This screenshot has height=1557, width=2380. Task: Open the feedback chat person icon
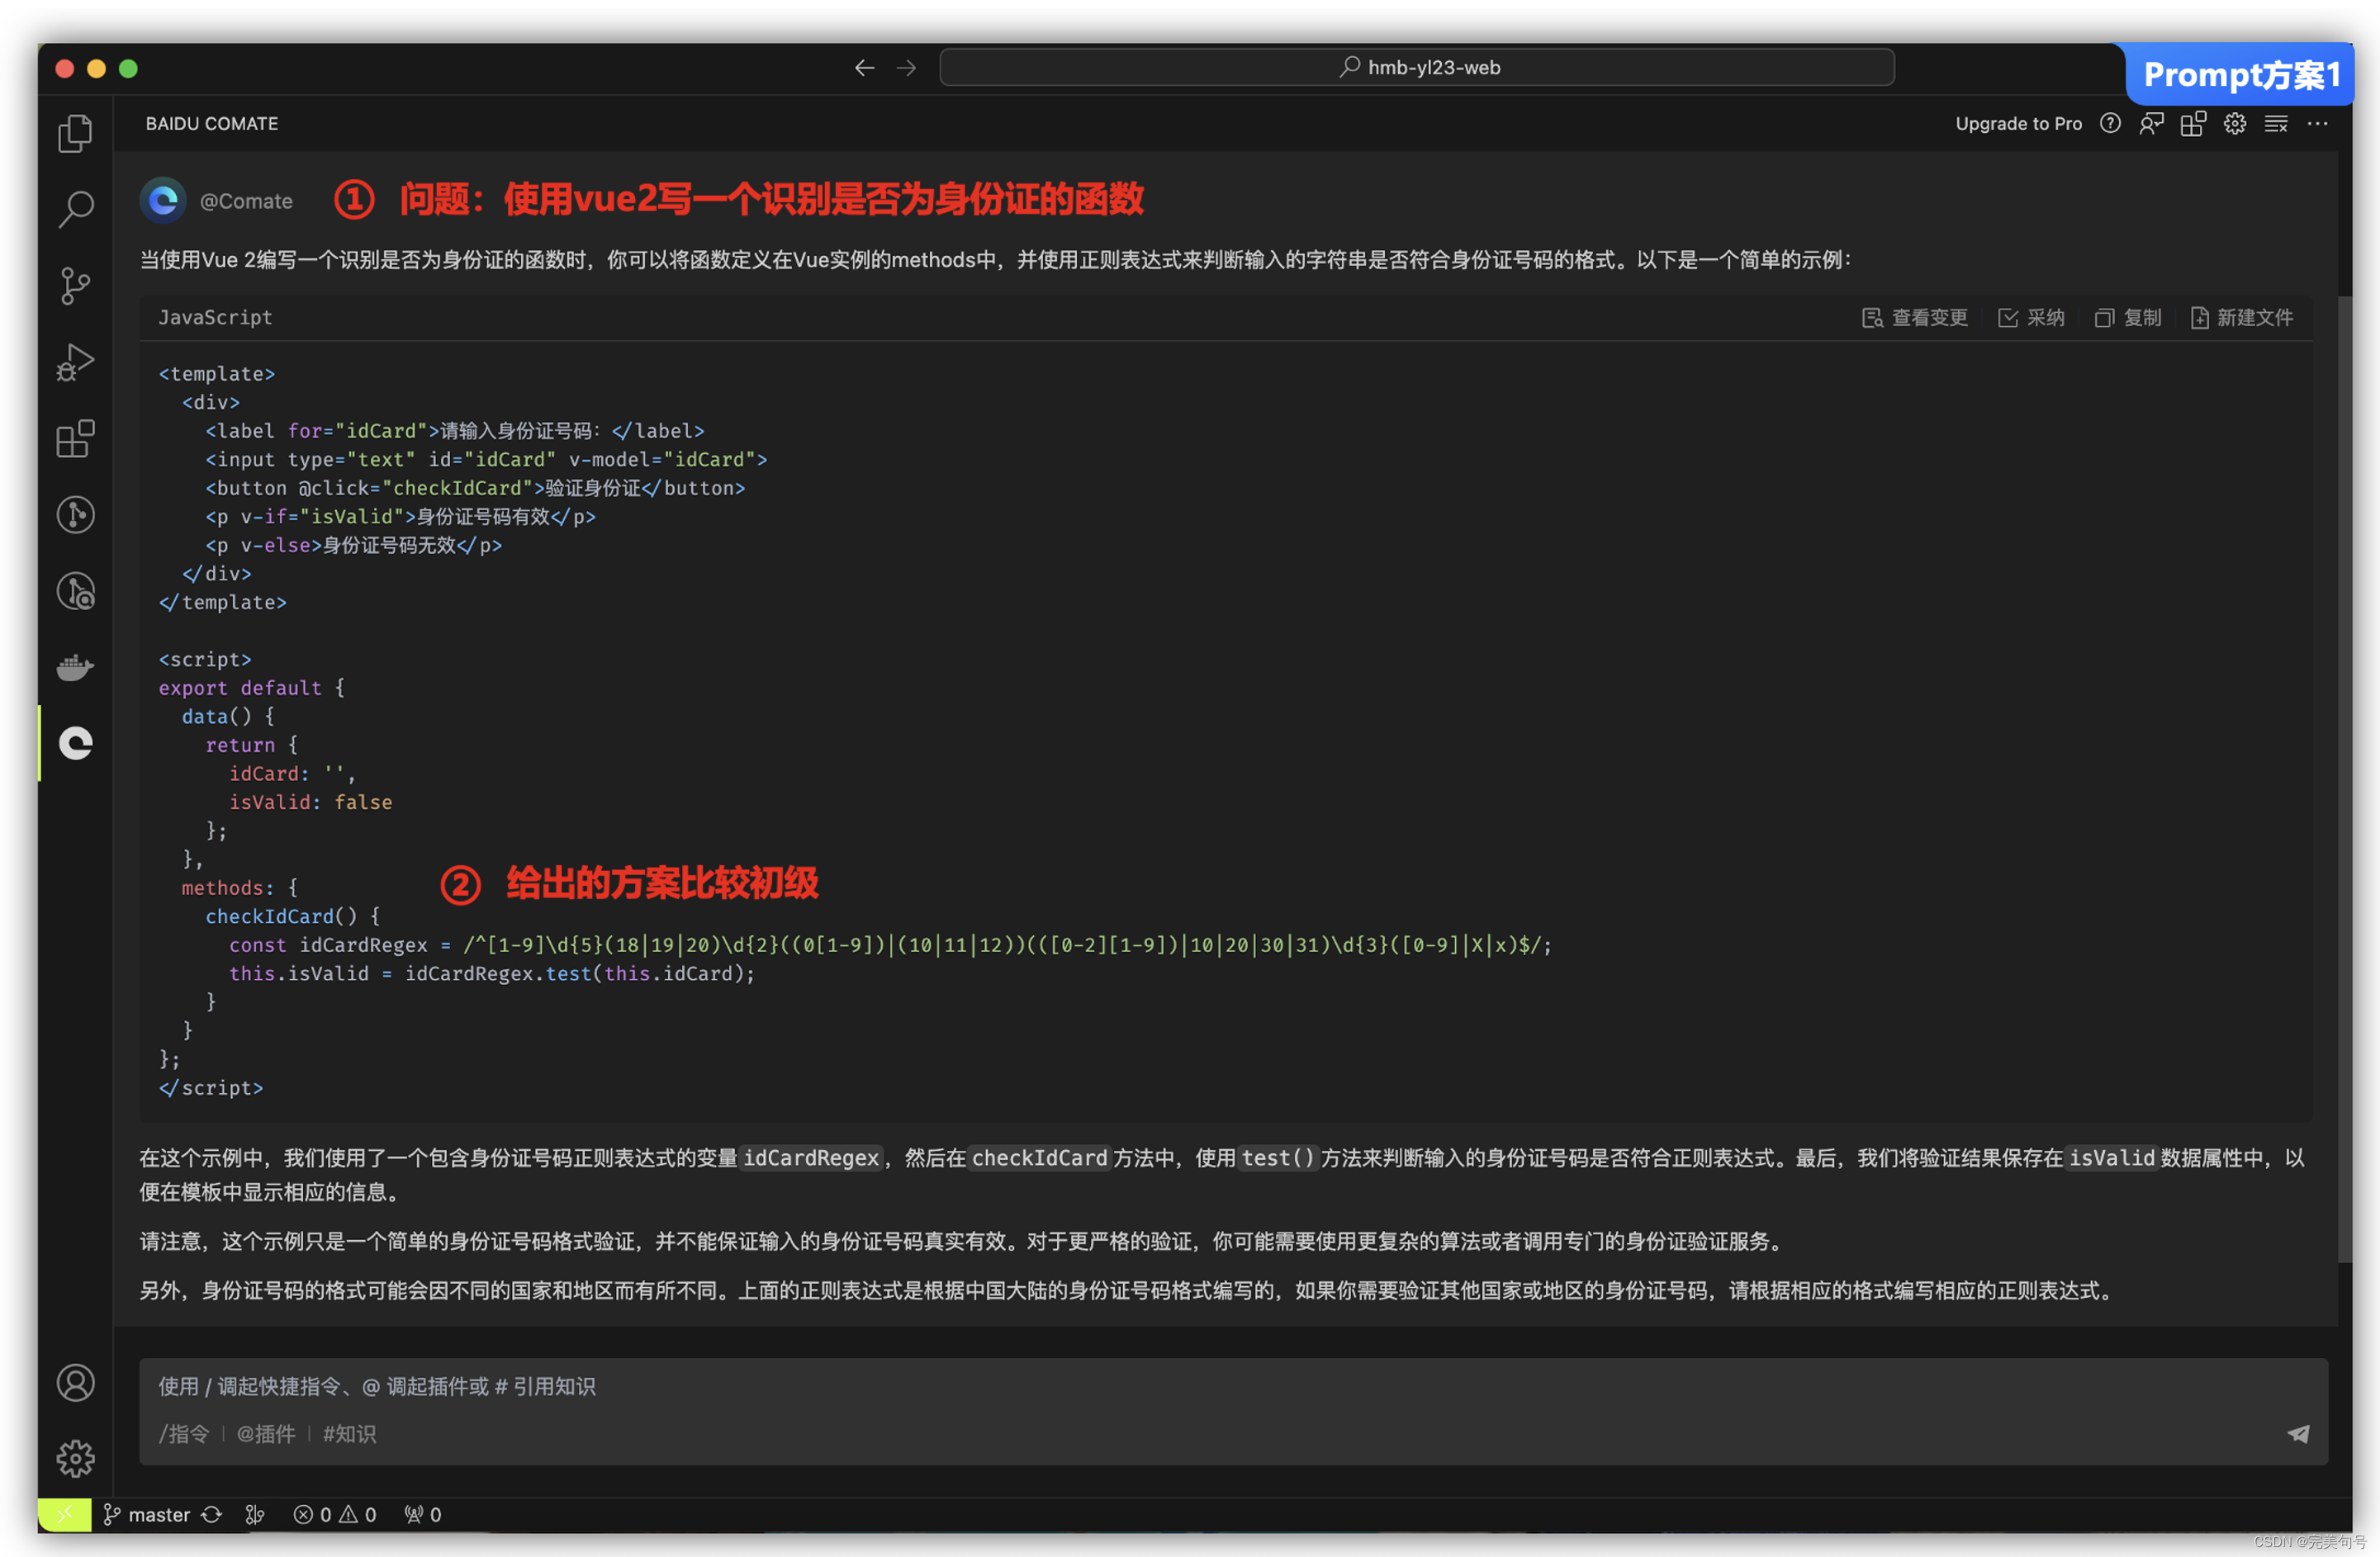[2151, 124]
